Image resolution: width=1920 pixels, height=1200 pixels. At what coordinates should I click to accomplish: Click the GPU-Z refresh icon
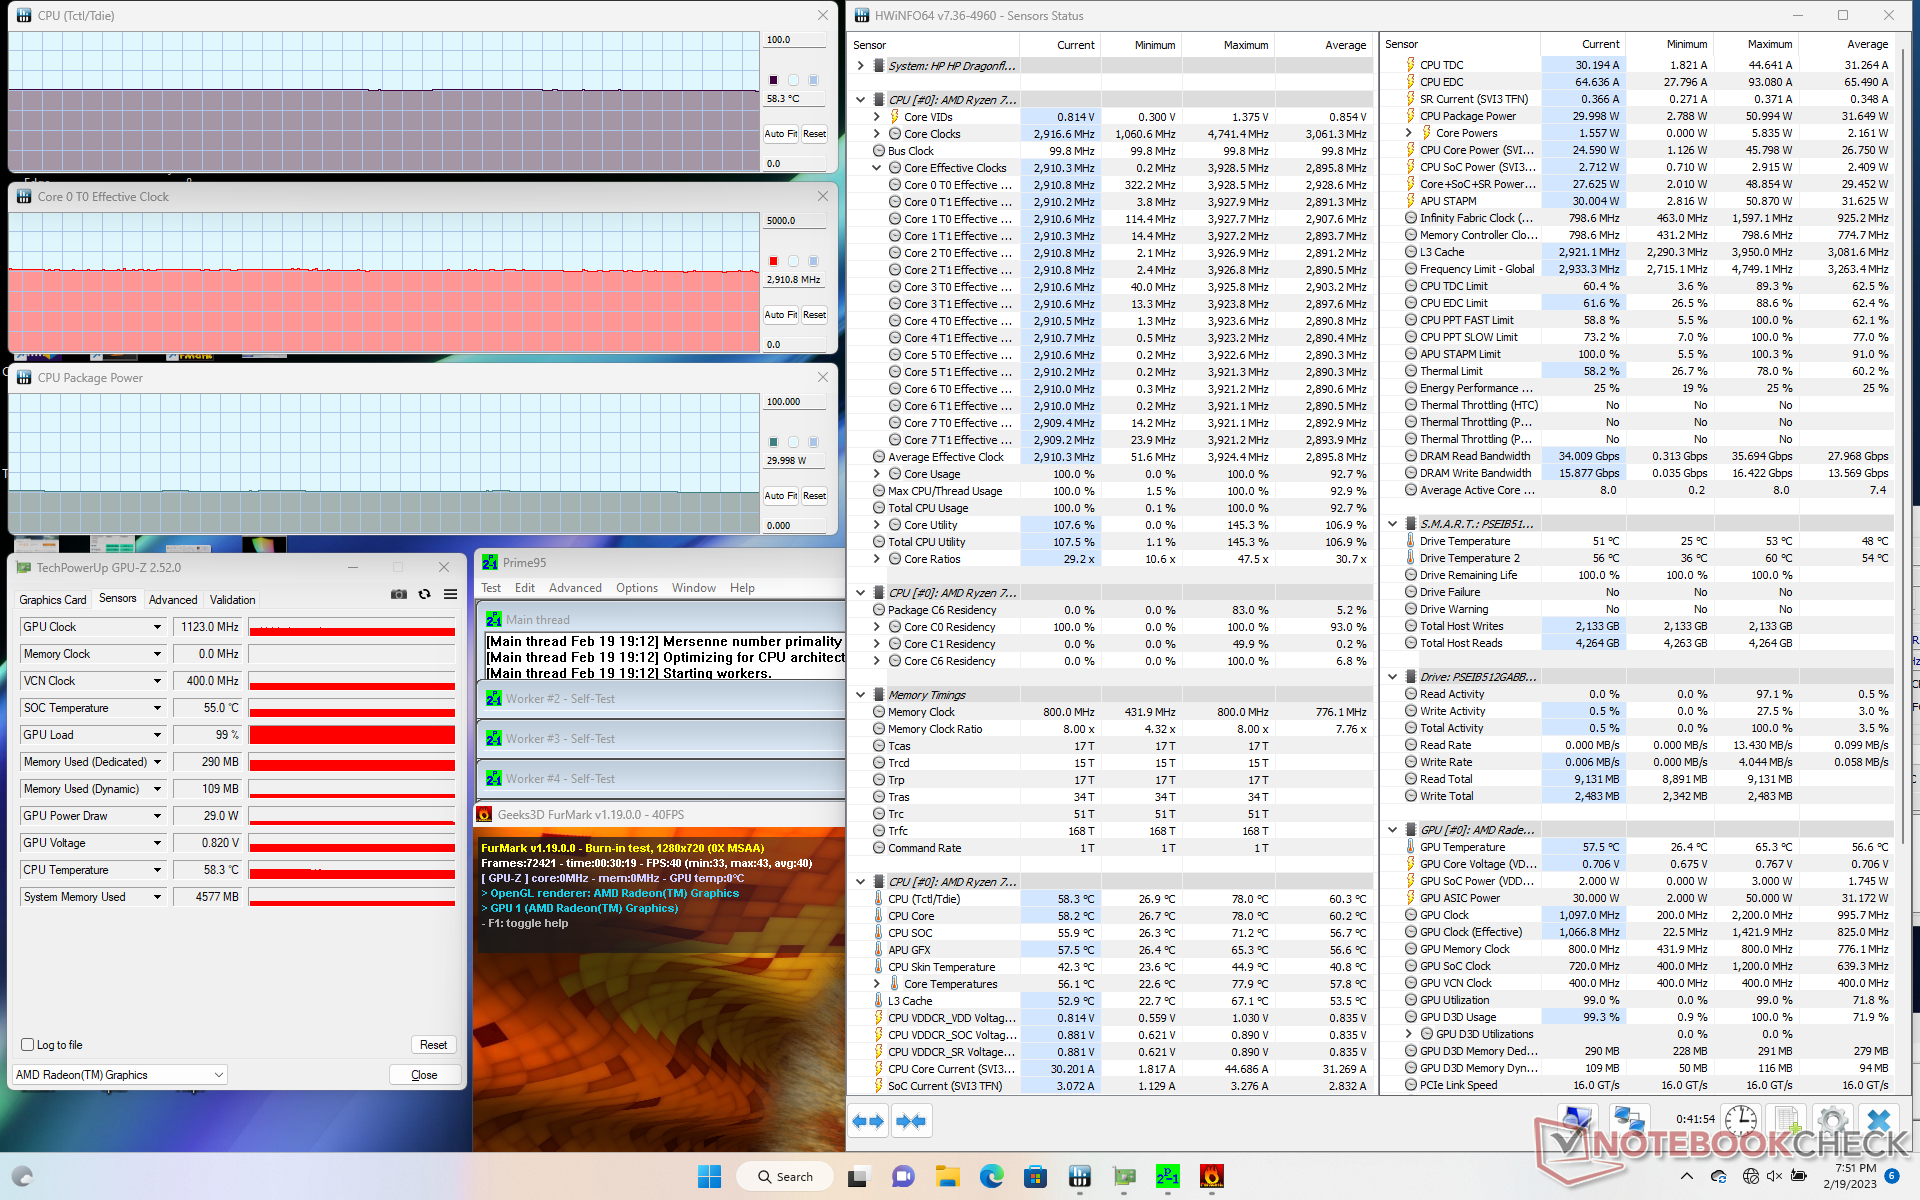[x=425, y=594]
